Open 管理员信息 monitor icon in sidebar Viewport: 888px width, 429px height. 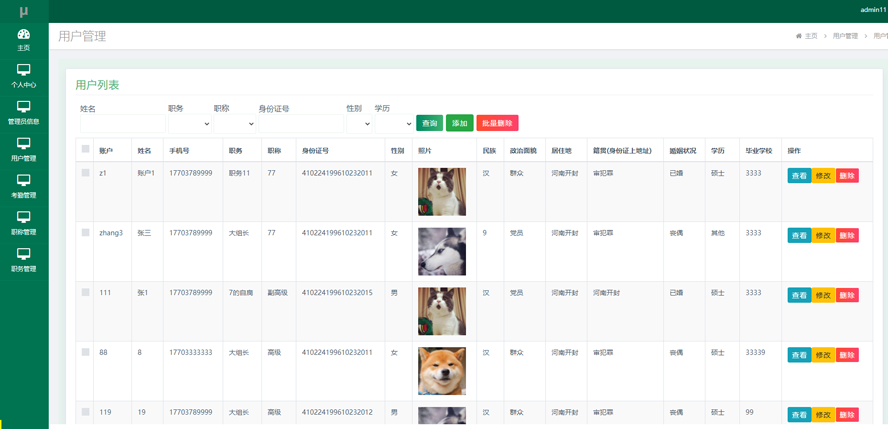click(24, 107)
